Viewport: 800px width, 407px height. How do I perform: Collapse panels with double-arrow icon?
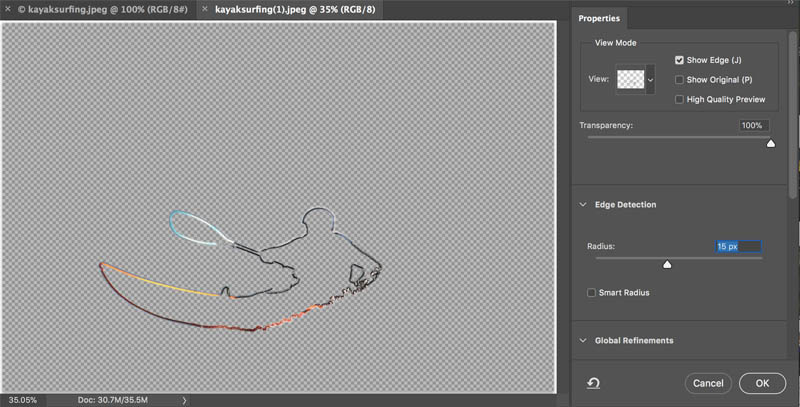coord(791,3)
